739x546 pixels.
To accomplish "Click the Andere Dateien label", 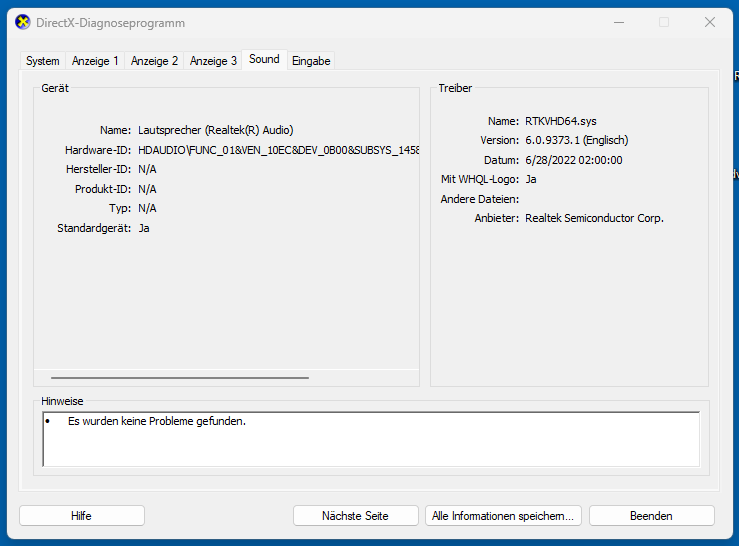I will [479, 199].
